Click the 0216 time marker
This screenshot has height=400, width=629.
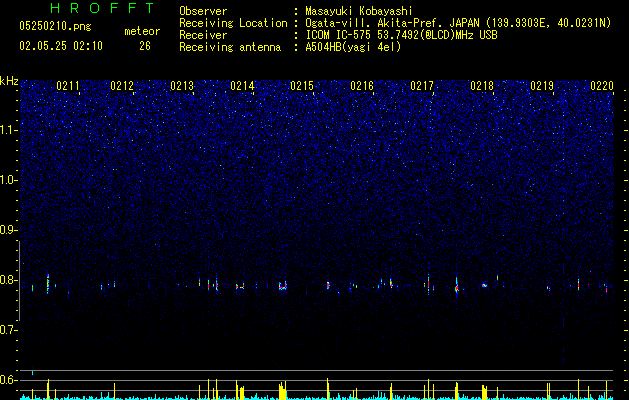(362, 86)
